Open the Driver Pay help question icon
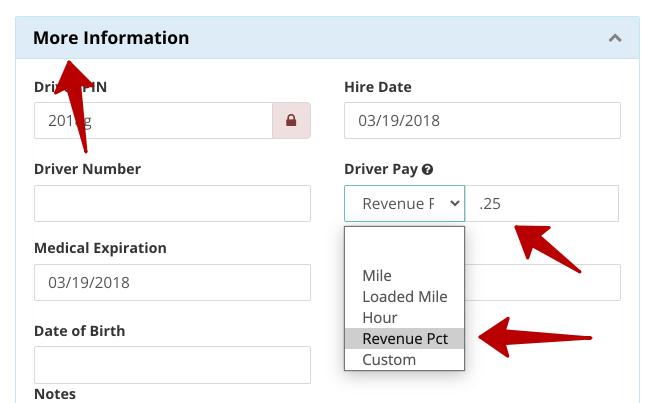The height and width of the screenshot is (403, 649). point(428,169)
